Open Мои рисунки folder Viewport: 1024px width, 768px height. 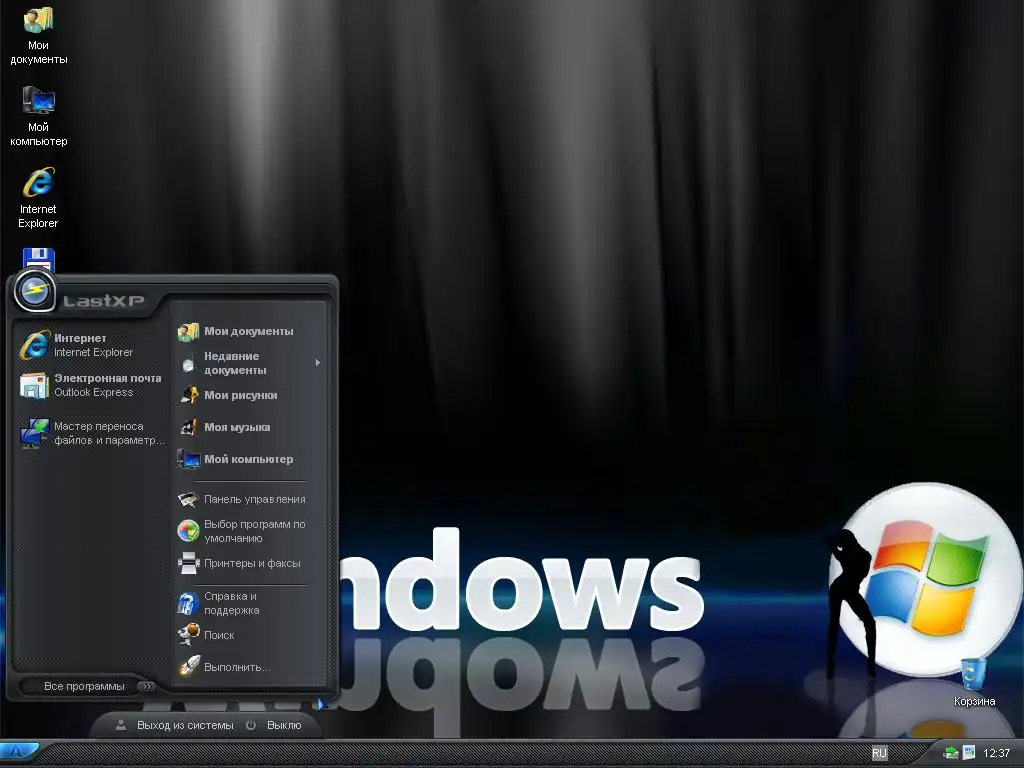[x=227, y=395]
